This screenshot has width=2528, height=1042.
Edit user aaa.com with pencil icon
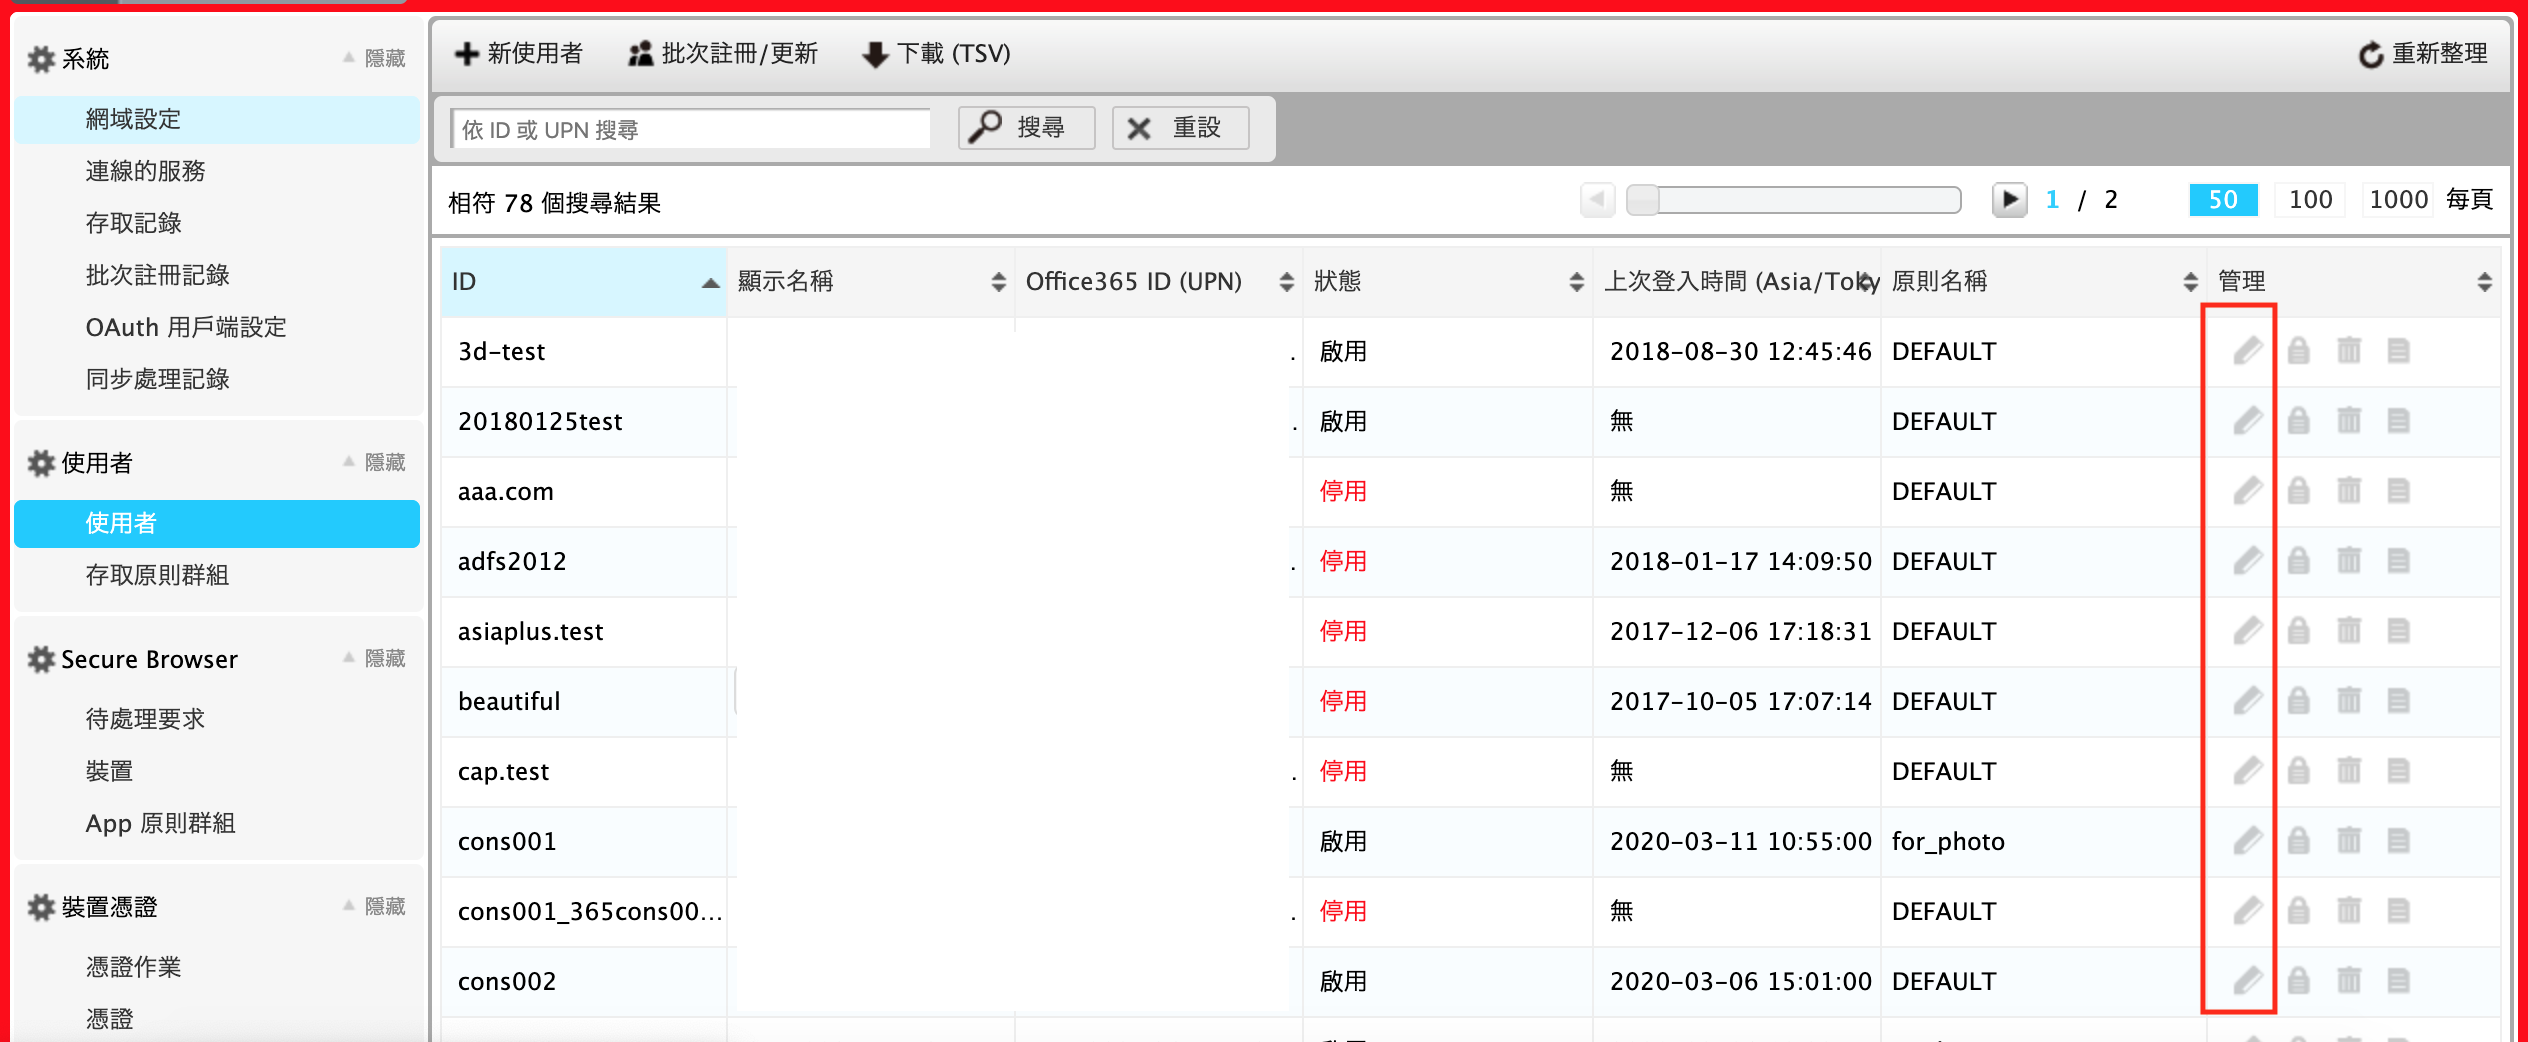2247,491
